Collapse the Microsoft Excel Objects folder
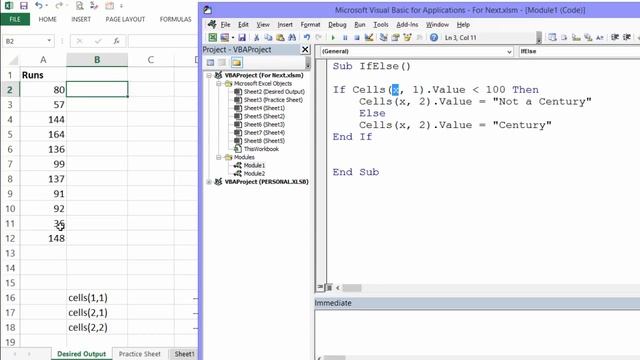Viewport: 640px width, 360px height. (x=219, y=84)
